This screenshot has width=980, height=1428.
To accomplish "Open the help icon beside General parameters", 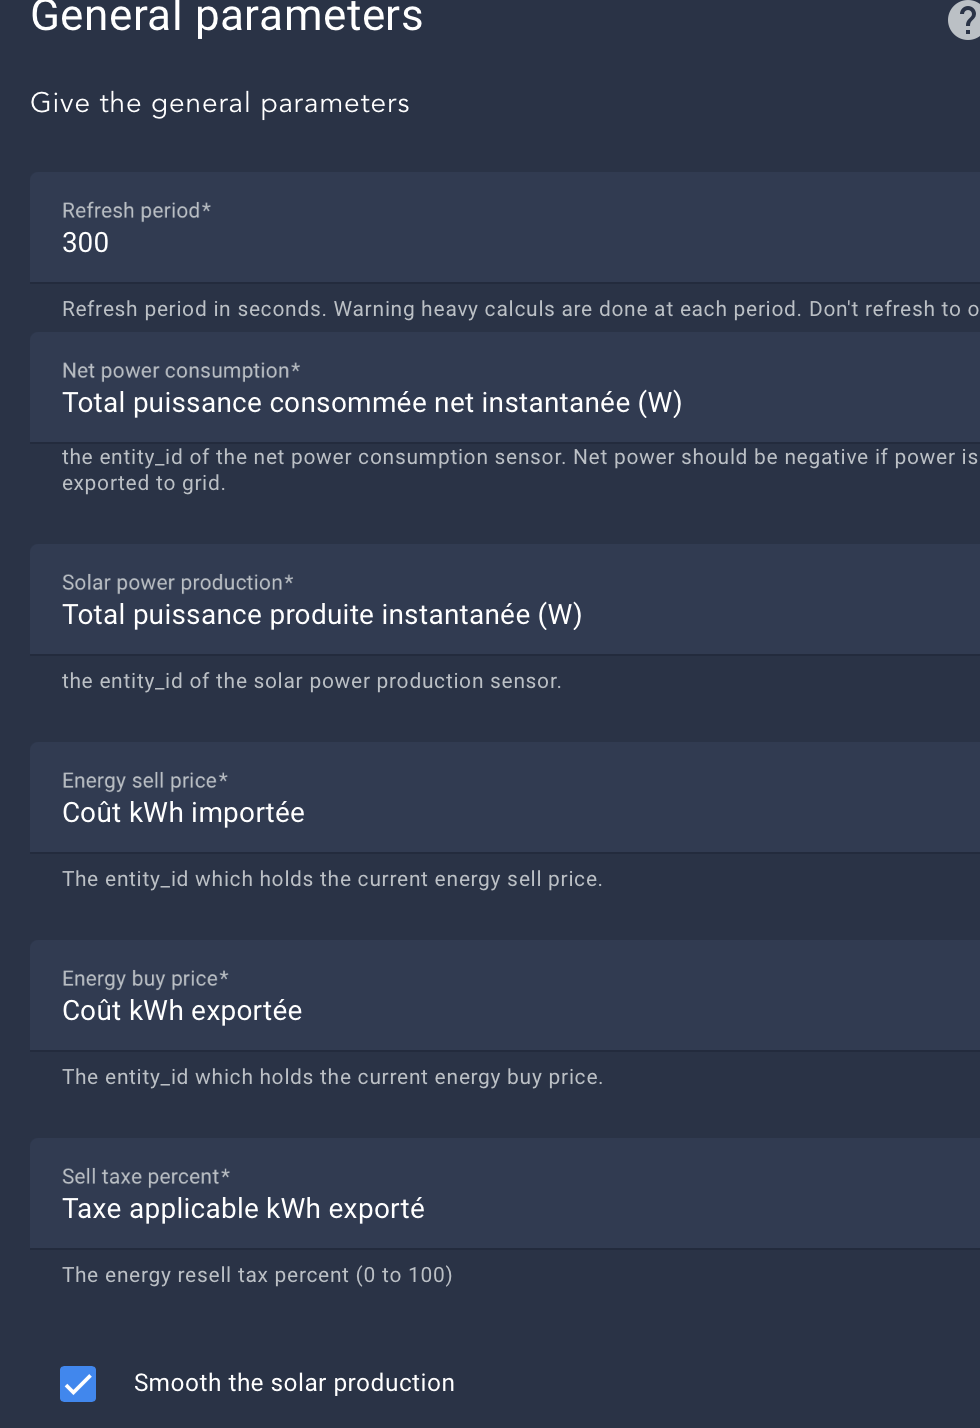I will pos(965,21).
